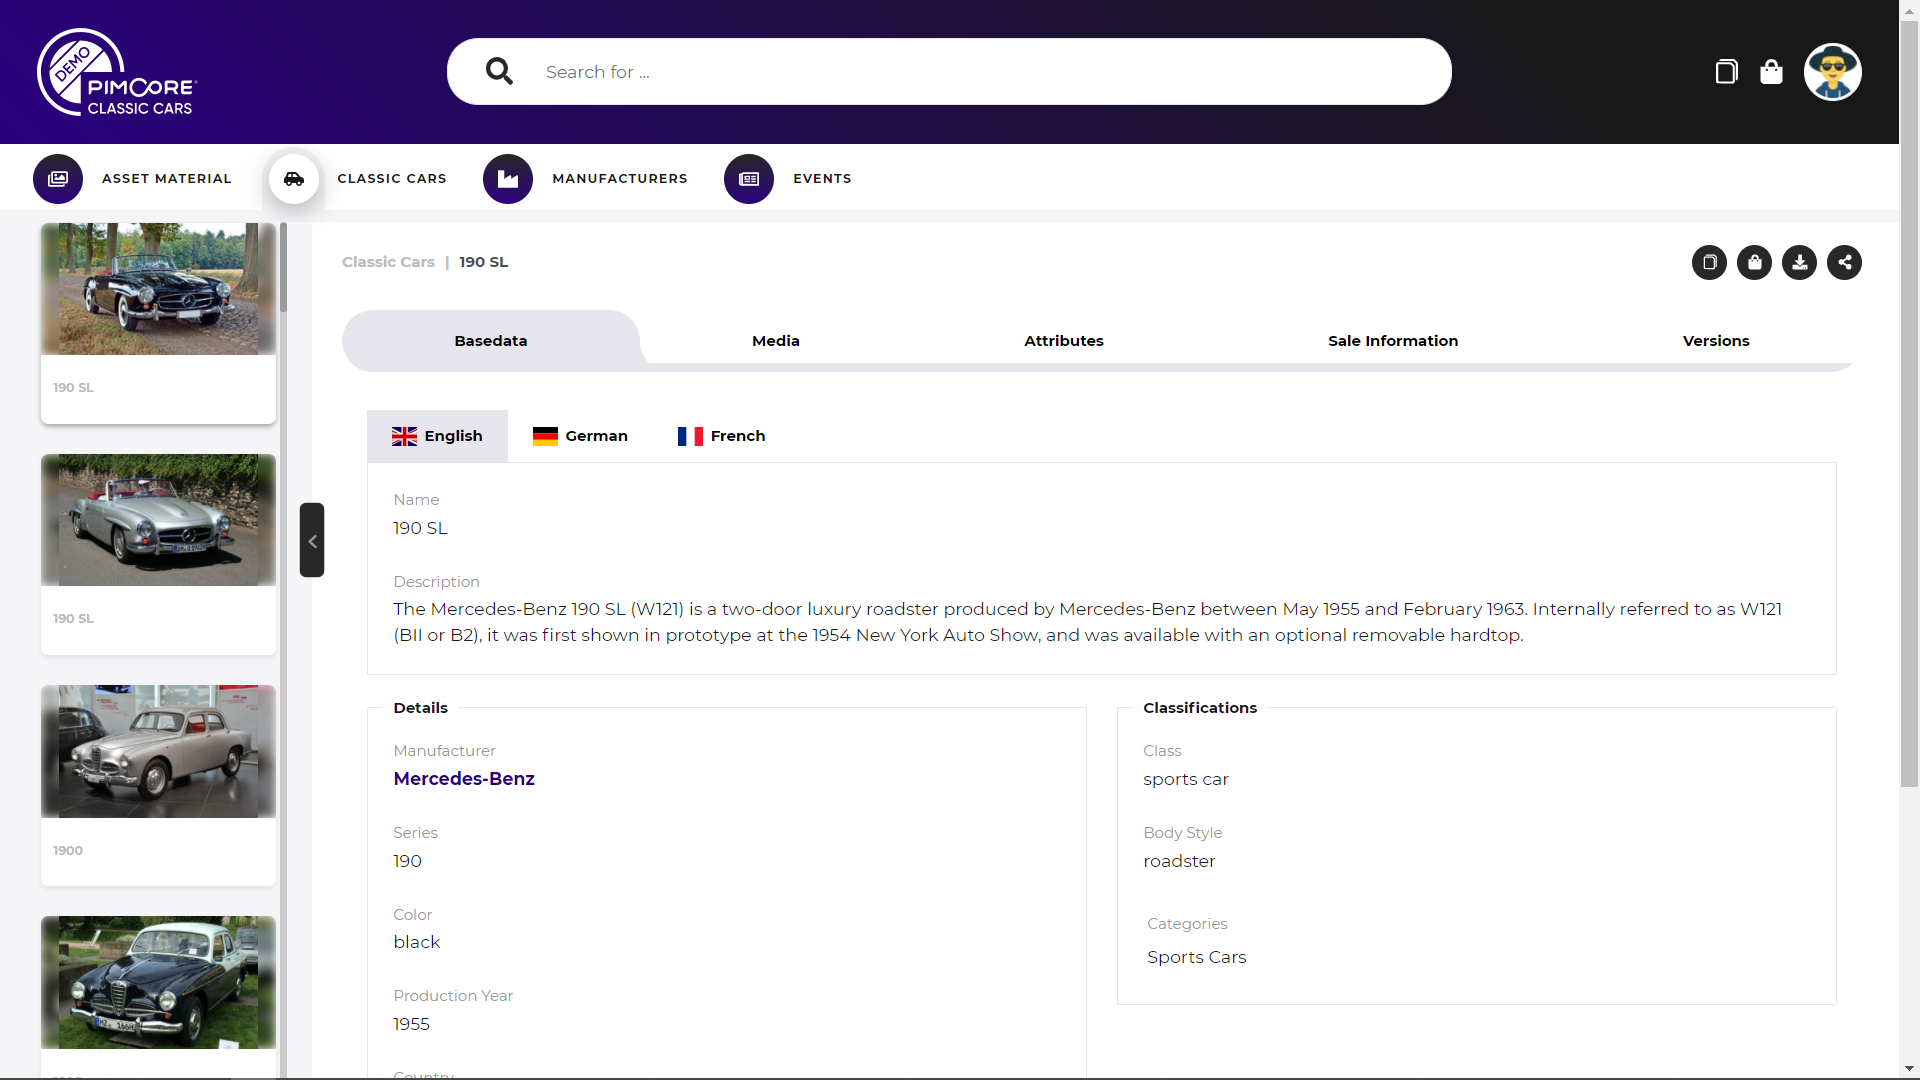Screen dimensions: 1920x1080
Task: Open the Events menu label
Action: point(822,179)
